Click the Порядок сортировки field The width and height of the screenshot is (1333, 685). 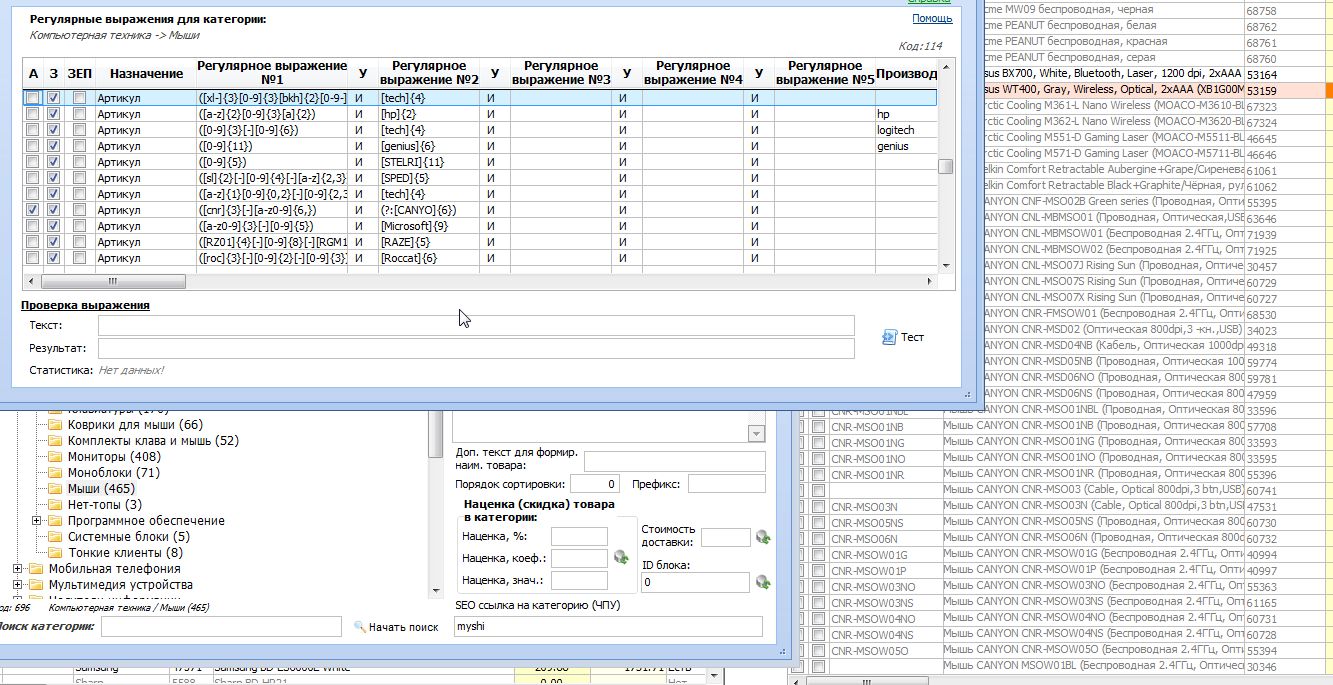tap(596, 484)
